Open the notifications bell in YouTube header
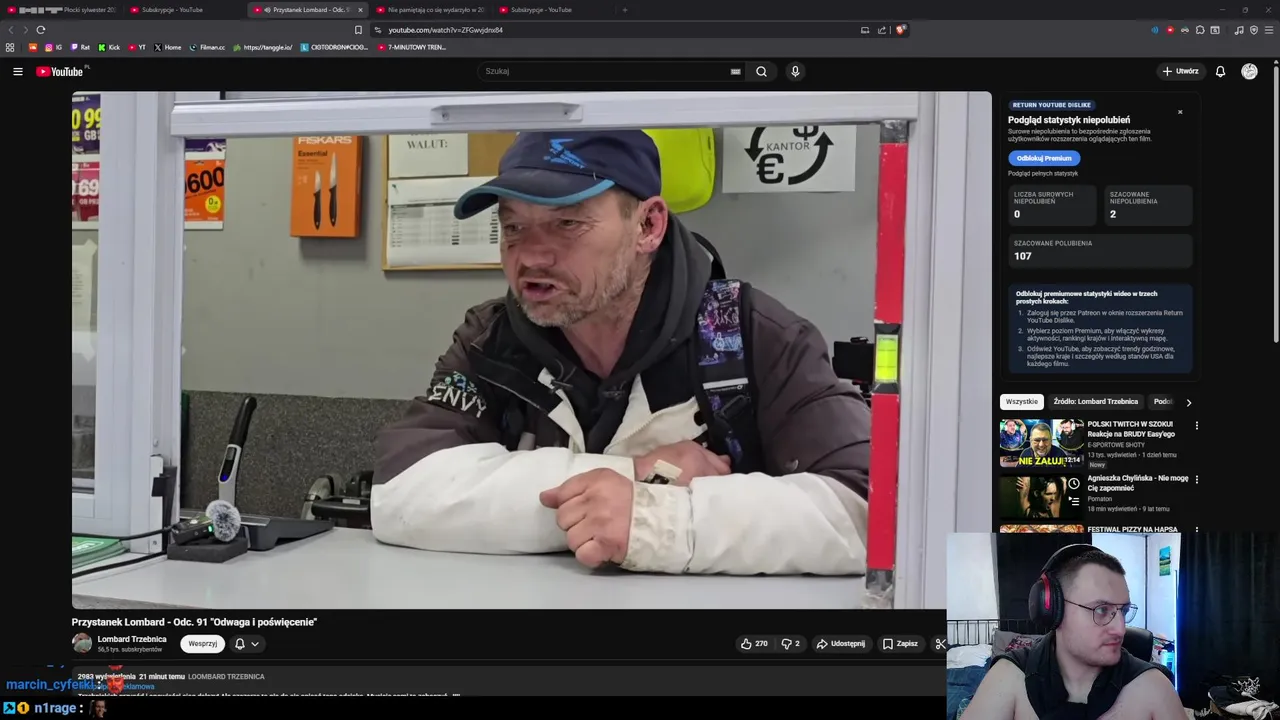 click(1220, 71)
